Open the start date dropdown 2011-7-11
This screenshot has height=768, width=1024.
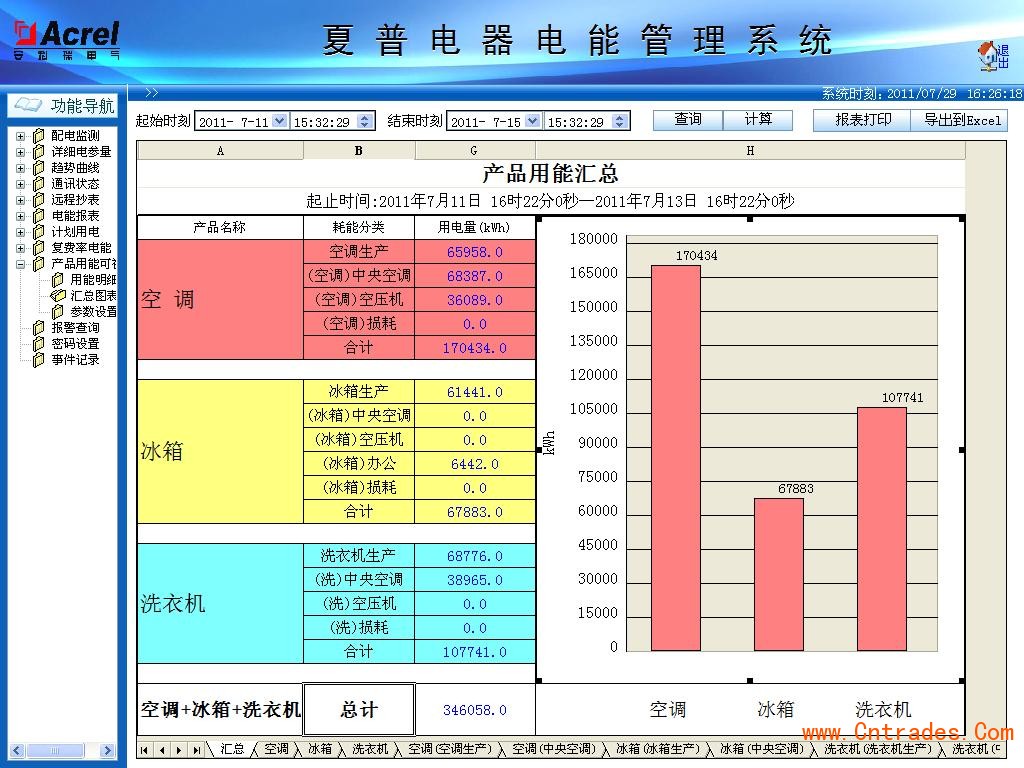point(280,121)
